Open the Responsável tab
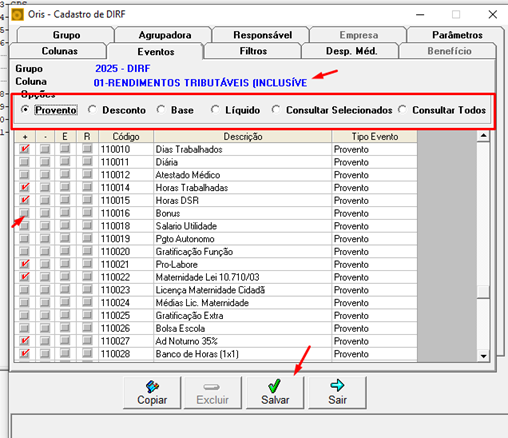508x438 pixels. pos(262,35)
